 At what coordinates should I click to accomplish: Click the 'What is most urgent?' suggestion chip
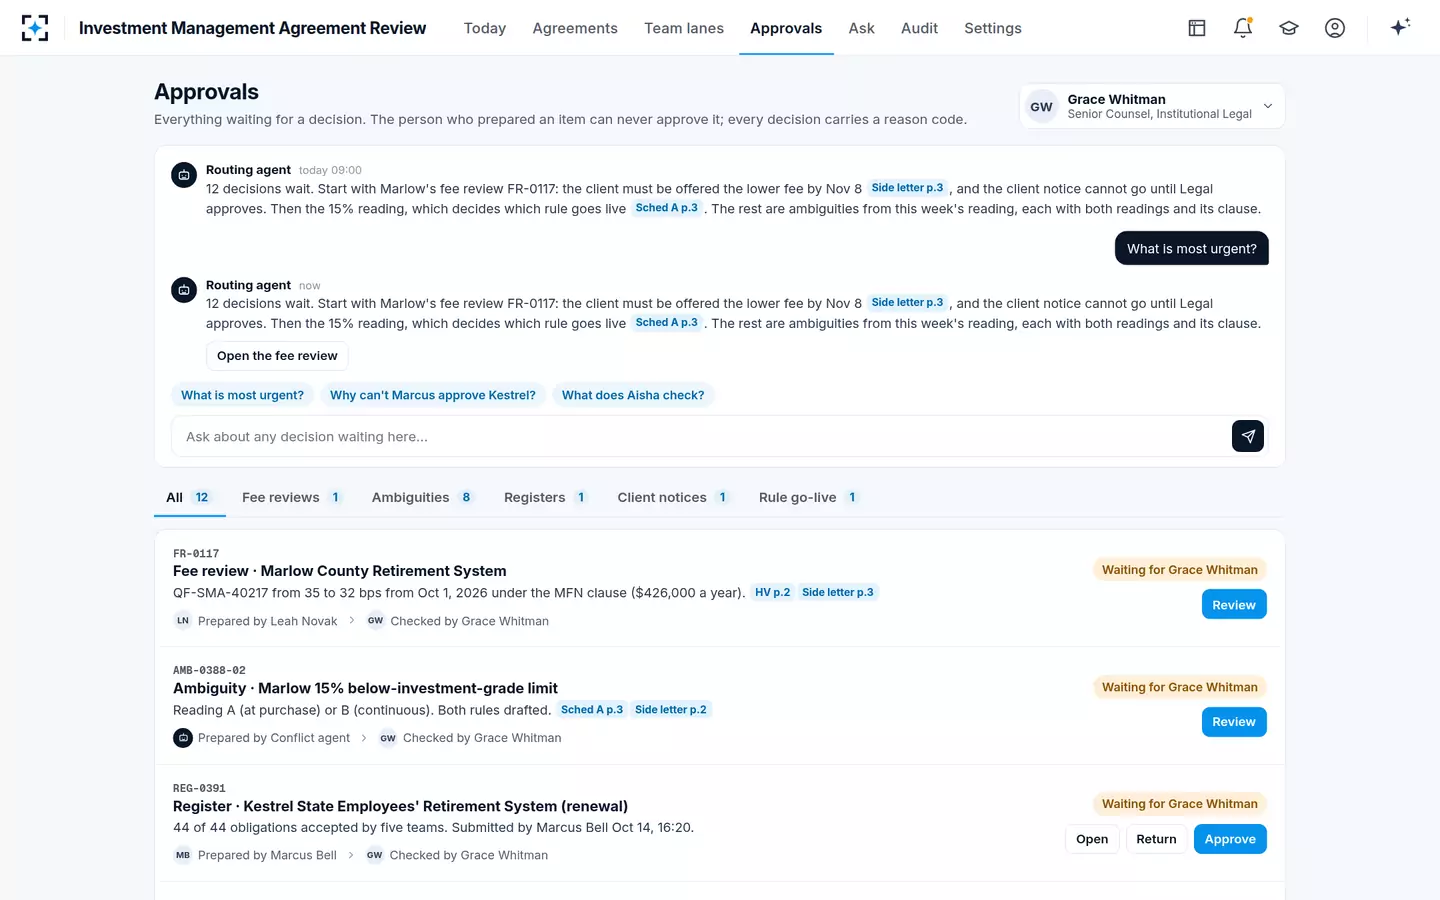pyautogui.click(x=242, y=395)
